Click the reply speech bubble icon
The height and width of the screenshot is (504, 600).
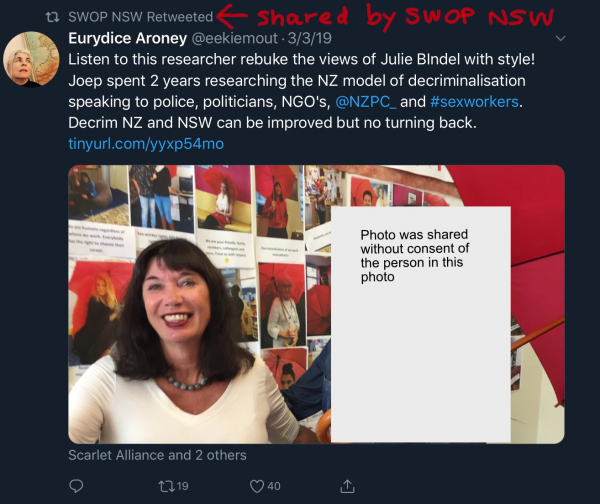(x=76, y=486)
